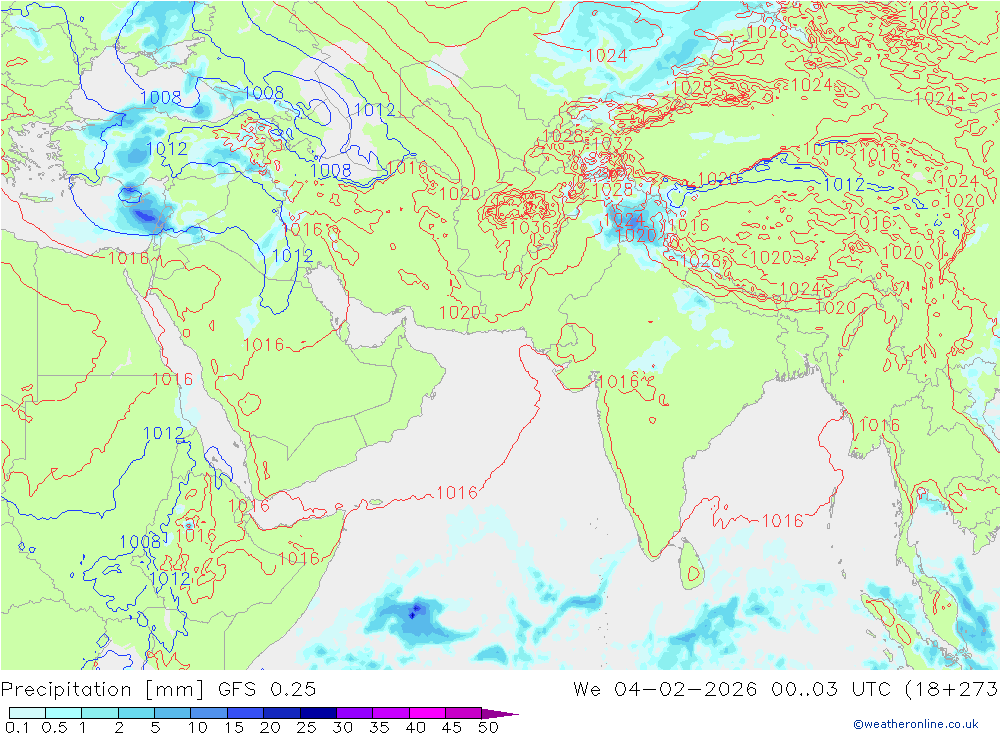Pick the 40–45 mm bright magenta legend swatch
Screen dimensions: 1000x733
click(x=427, y=713)
